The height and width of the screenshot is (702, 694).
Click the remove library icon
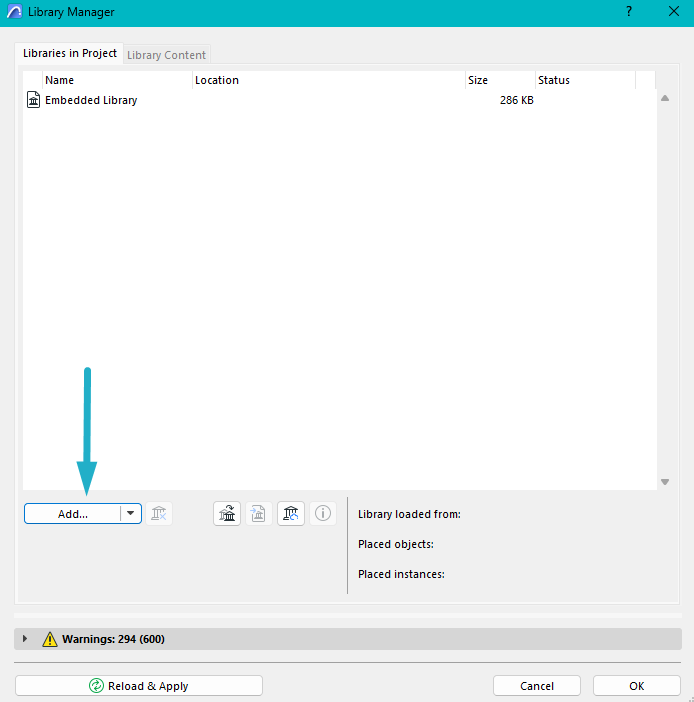[159, 514]
